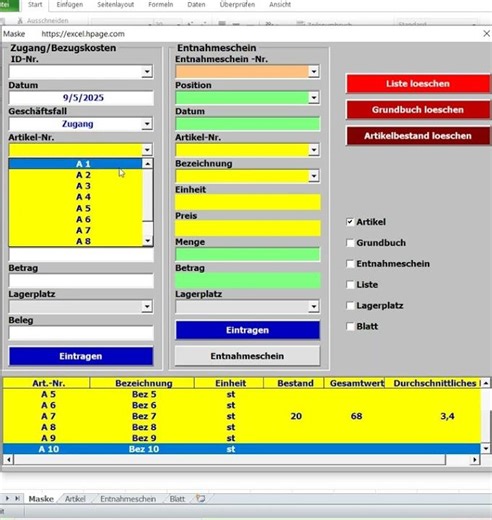Check the Liste checkbox

[350, 285]
